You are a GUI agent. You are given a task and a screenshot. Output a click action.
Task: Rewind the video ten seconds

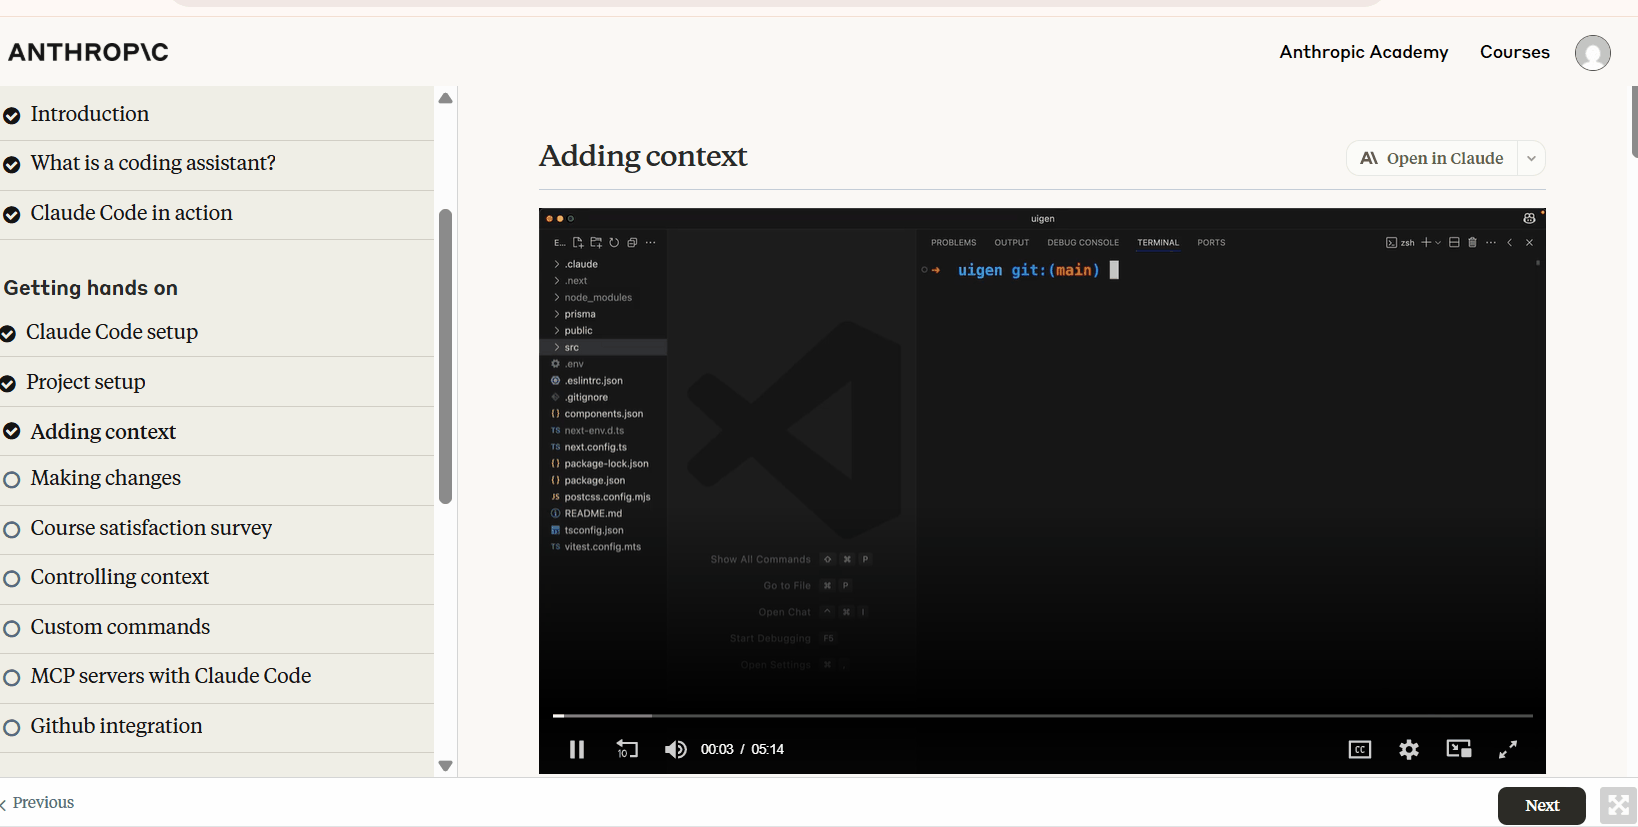627,749
